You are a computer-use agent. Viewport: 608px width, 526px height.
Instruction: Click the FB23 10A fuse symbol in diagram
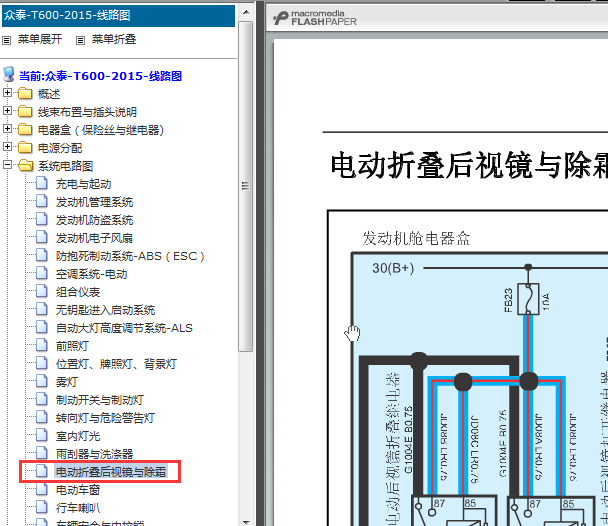[528, 299]
